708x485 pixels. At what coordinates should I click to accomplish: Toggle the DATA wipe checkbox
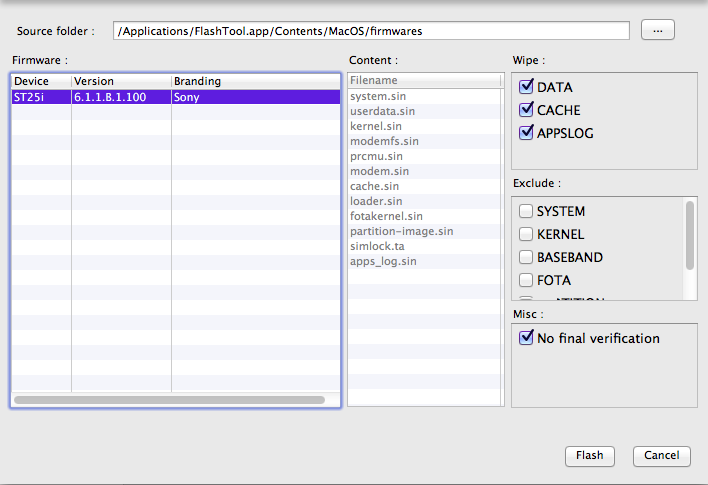point(527,87)
